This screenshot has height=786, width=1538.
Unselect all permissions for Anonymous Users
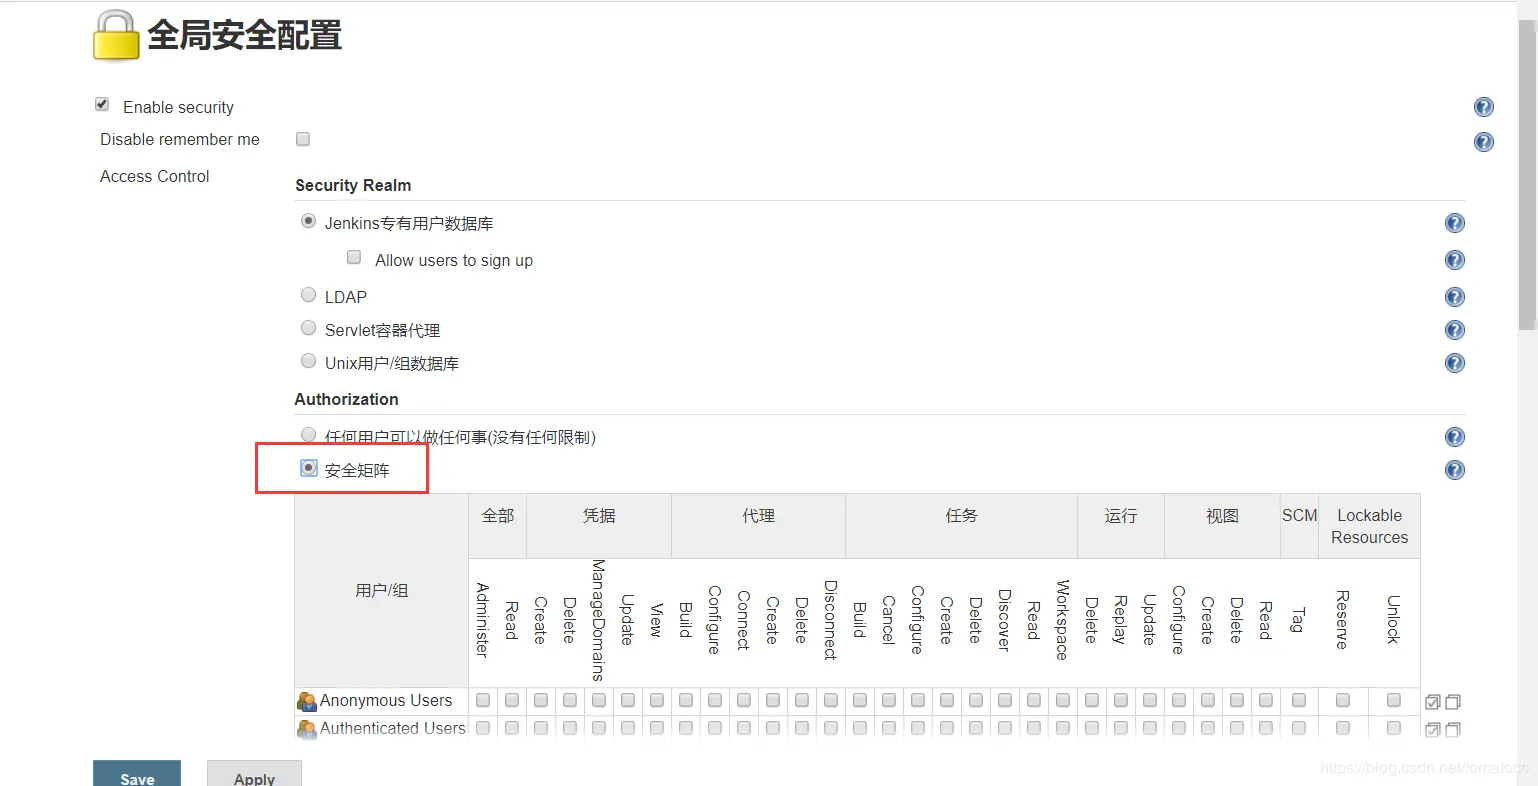[x=1453, y=702]
